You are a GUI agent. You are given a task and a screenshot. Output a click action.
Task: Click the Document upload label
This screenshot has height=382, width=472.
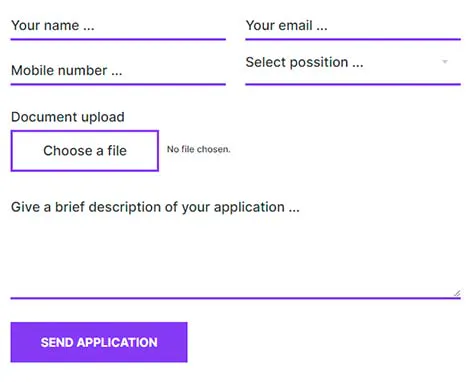click(68, 117)
